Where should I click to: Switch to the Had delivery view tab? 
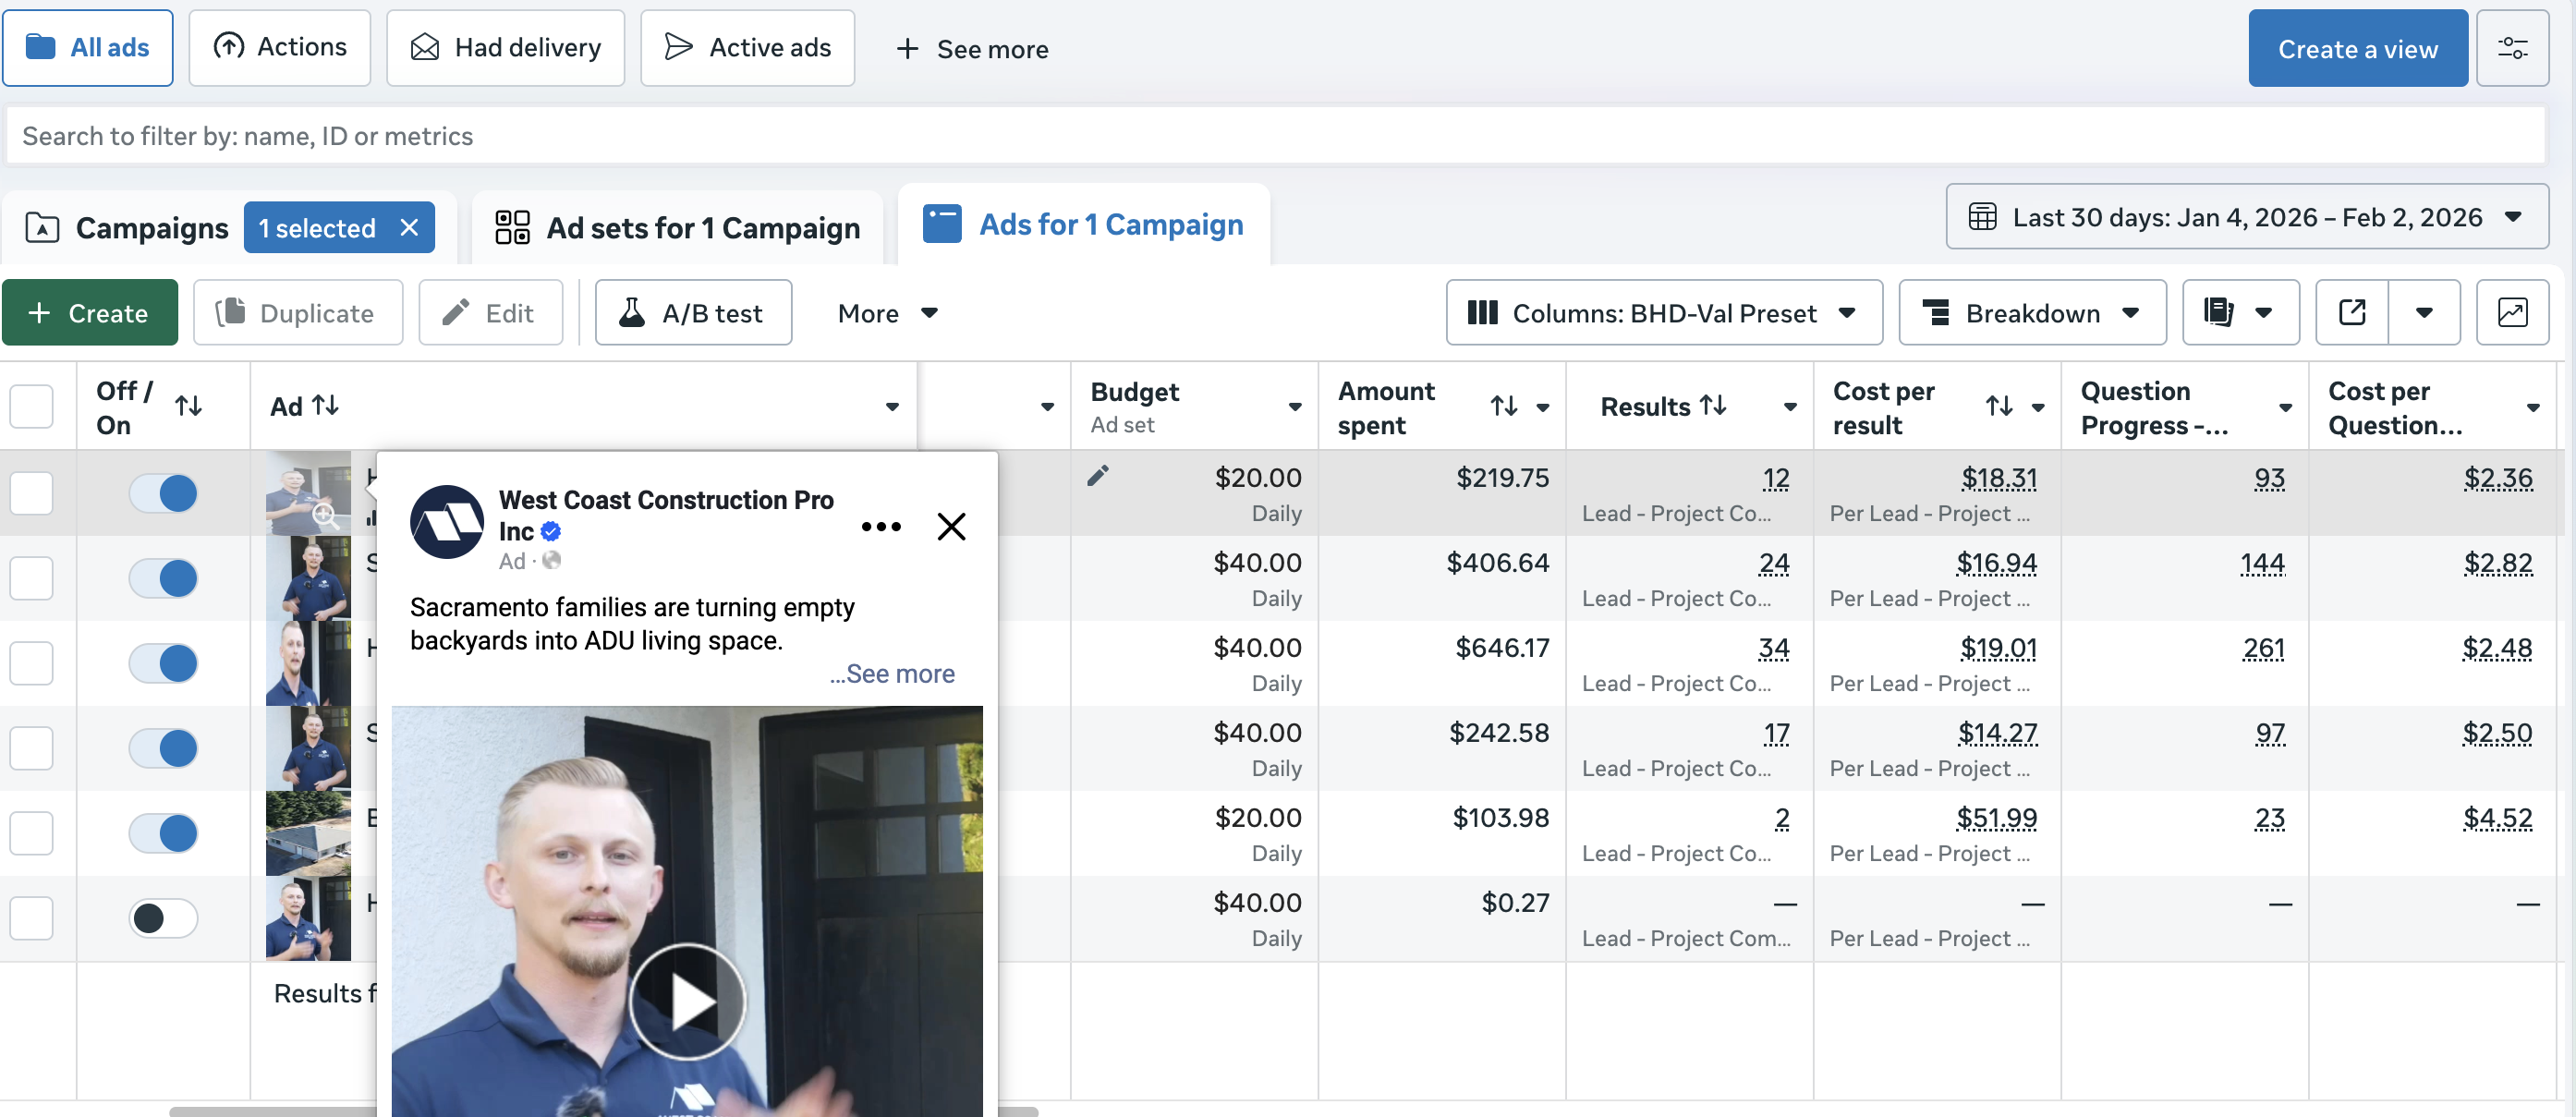(x=506, y=48)
